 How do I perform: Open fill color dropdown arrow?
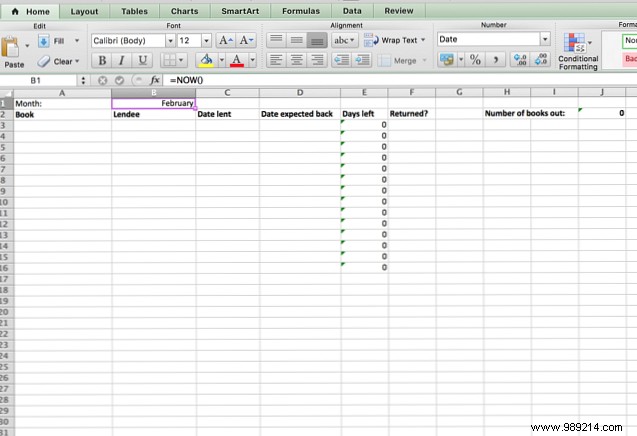(x=222, y=61)
